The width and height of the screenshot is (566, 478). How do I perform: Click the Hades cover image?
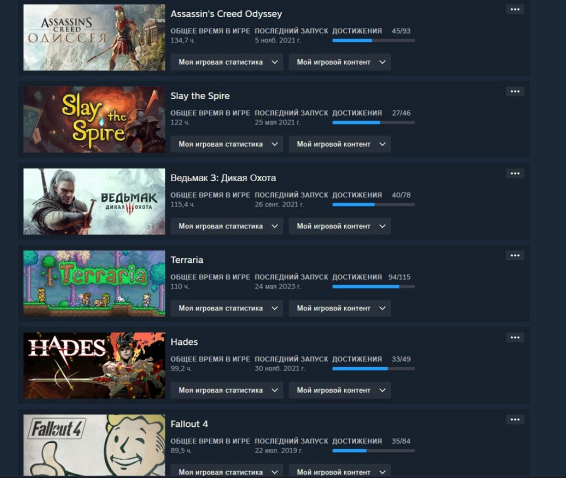[94, 366]
